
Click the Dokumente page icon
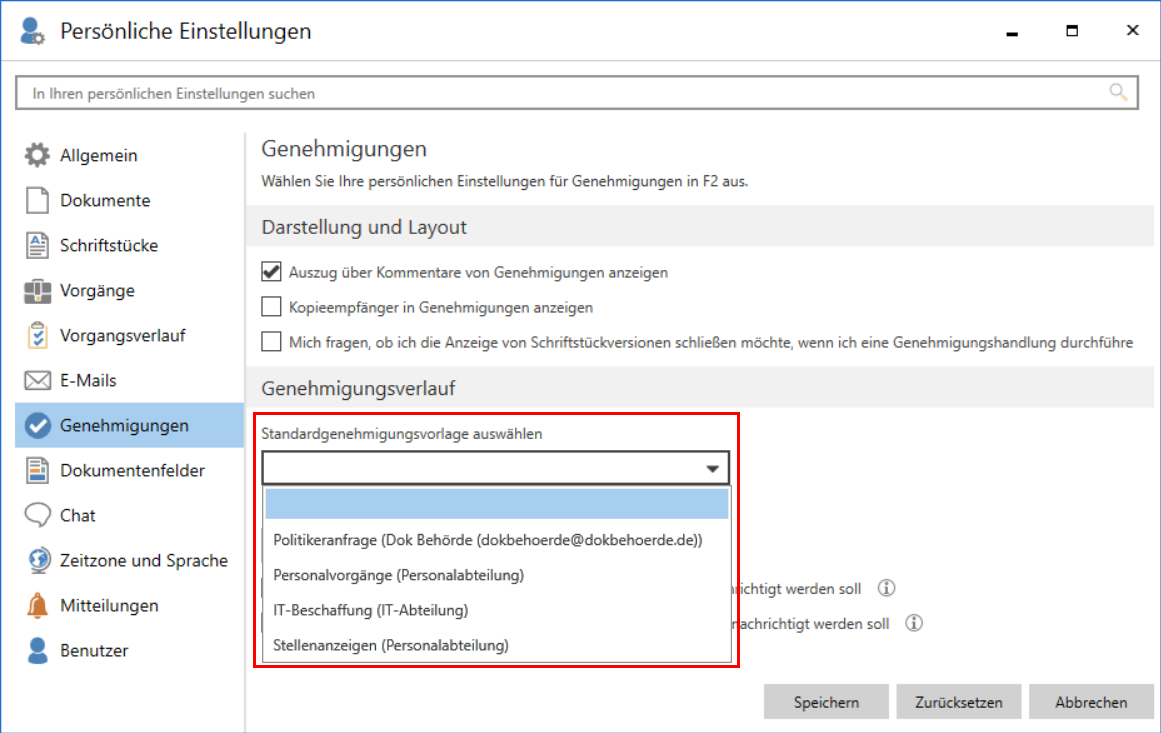[x=37, y=201]
